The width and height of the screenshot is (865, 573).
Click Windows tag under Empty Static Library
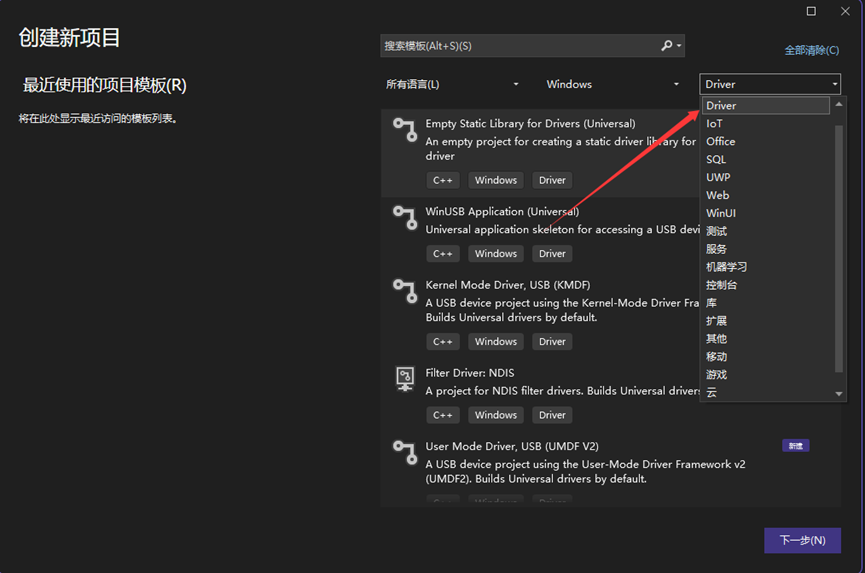496,180
